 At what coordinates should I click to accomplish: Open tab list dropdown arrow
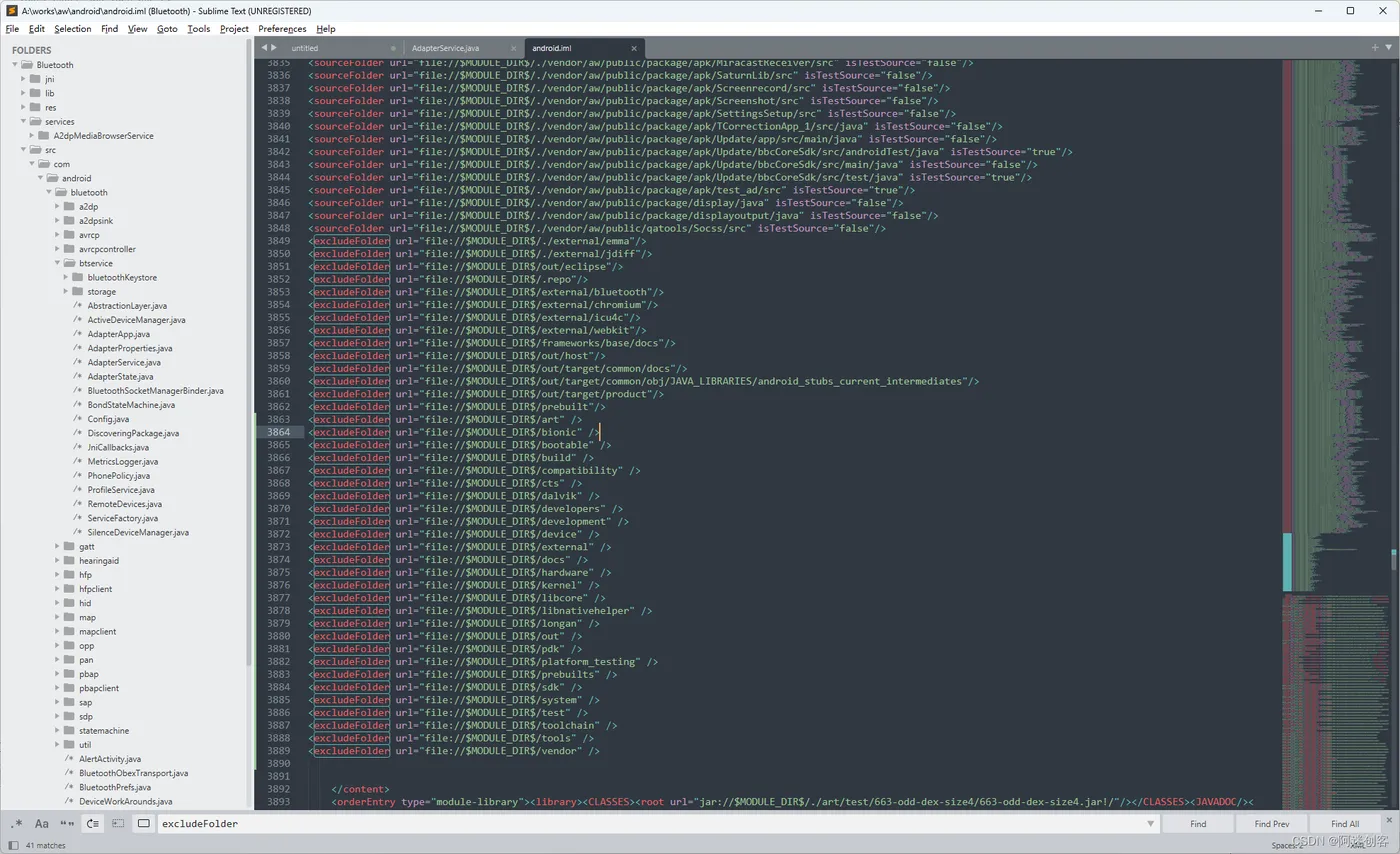1389,47
